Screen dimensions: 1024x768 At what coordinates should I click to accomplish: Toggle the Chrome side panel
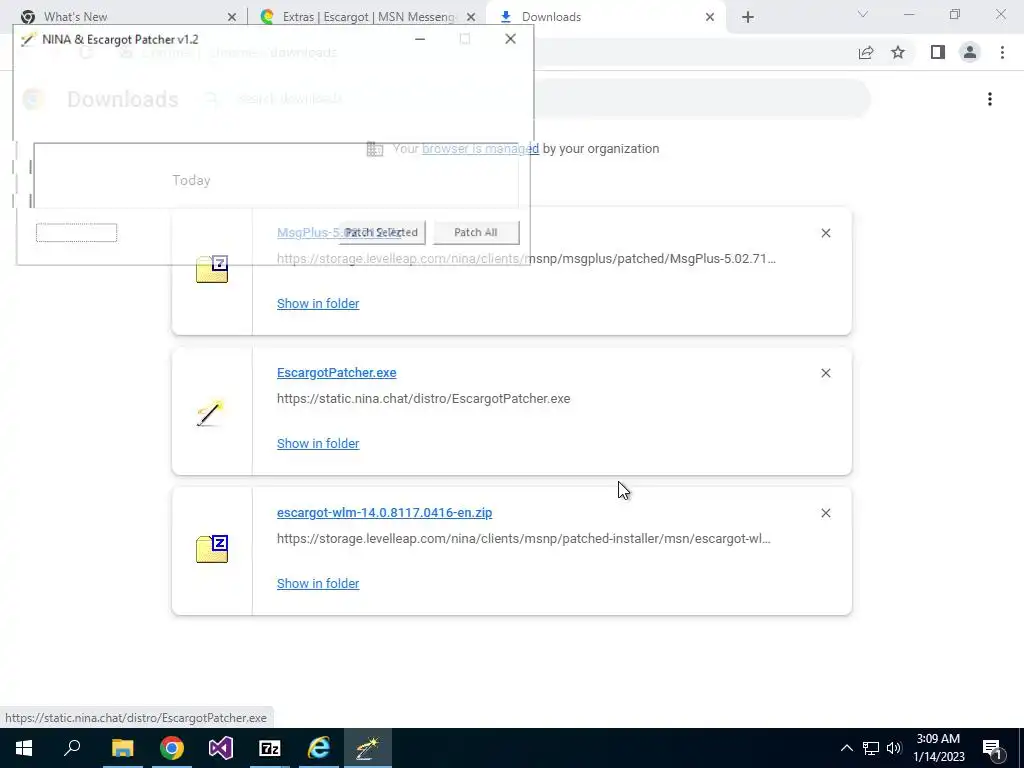tap(938, 52)
